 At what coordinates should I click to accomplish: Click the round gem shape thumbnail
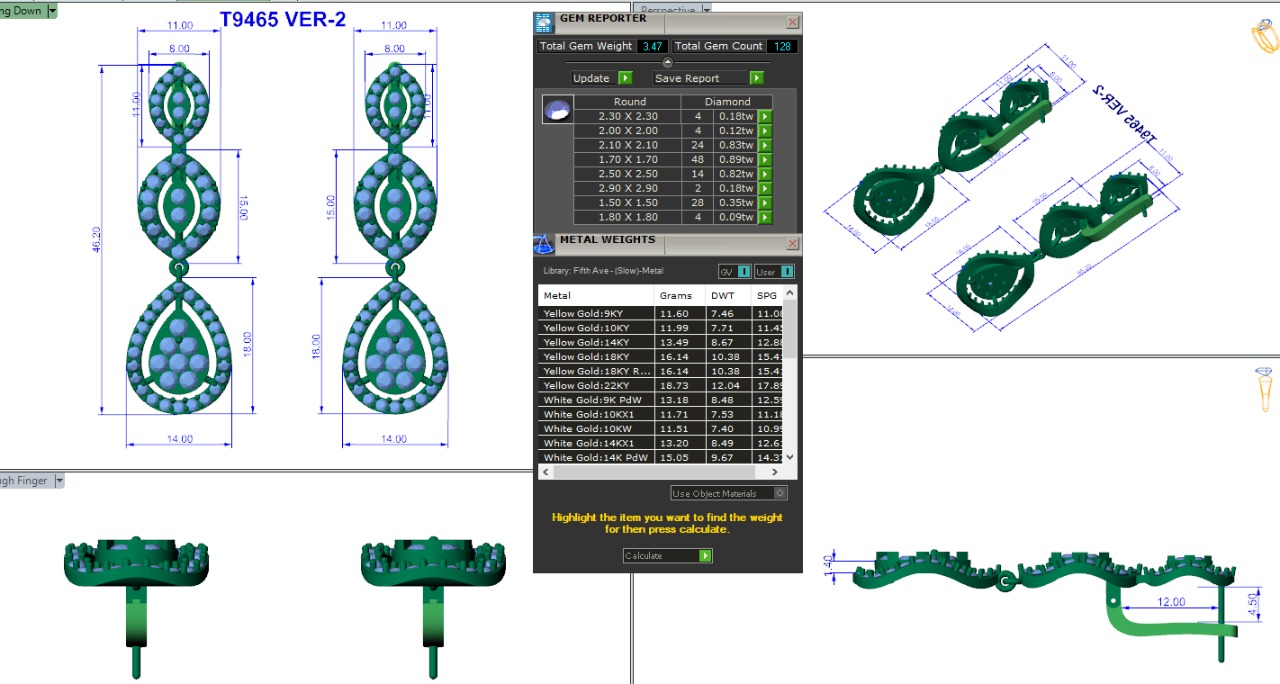click(x=557, y=110)
